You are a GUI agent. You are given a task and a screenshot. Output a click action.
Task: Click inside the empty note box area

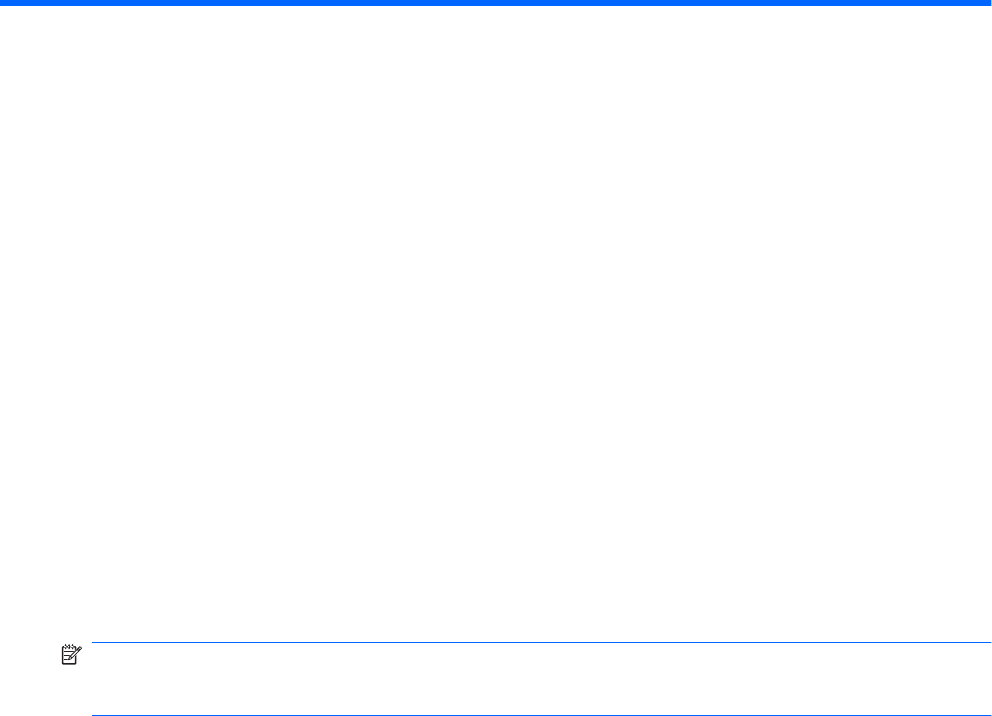(542, 679)
